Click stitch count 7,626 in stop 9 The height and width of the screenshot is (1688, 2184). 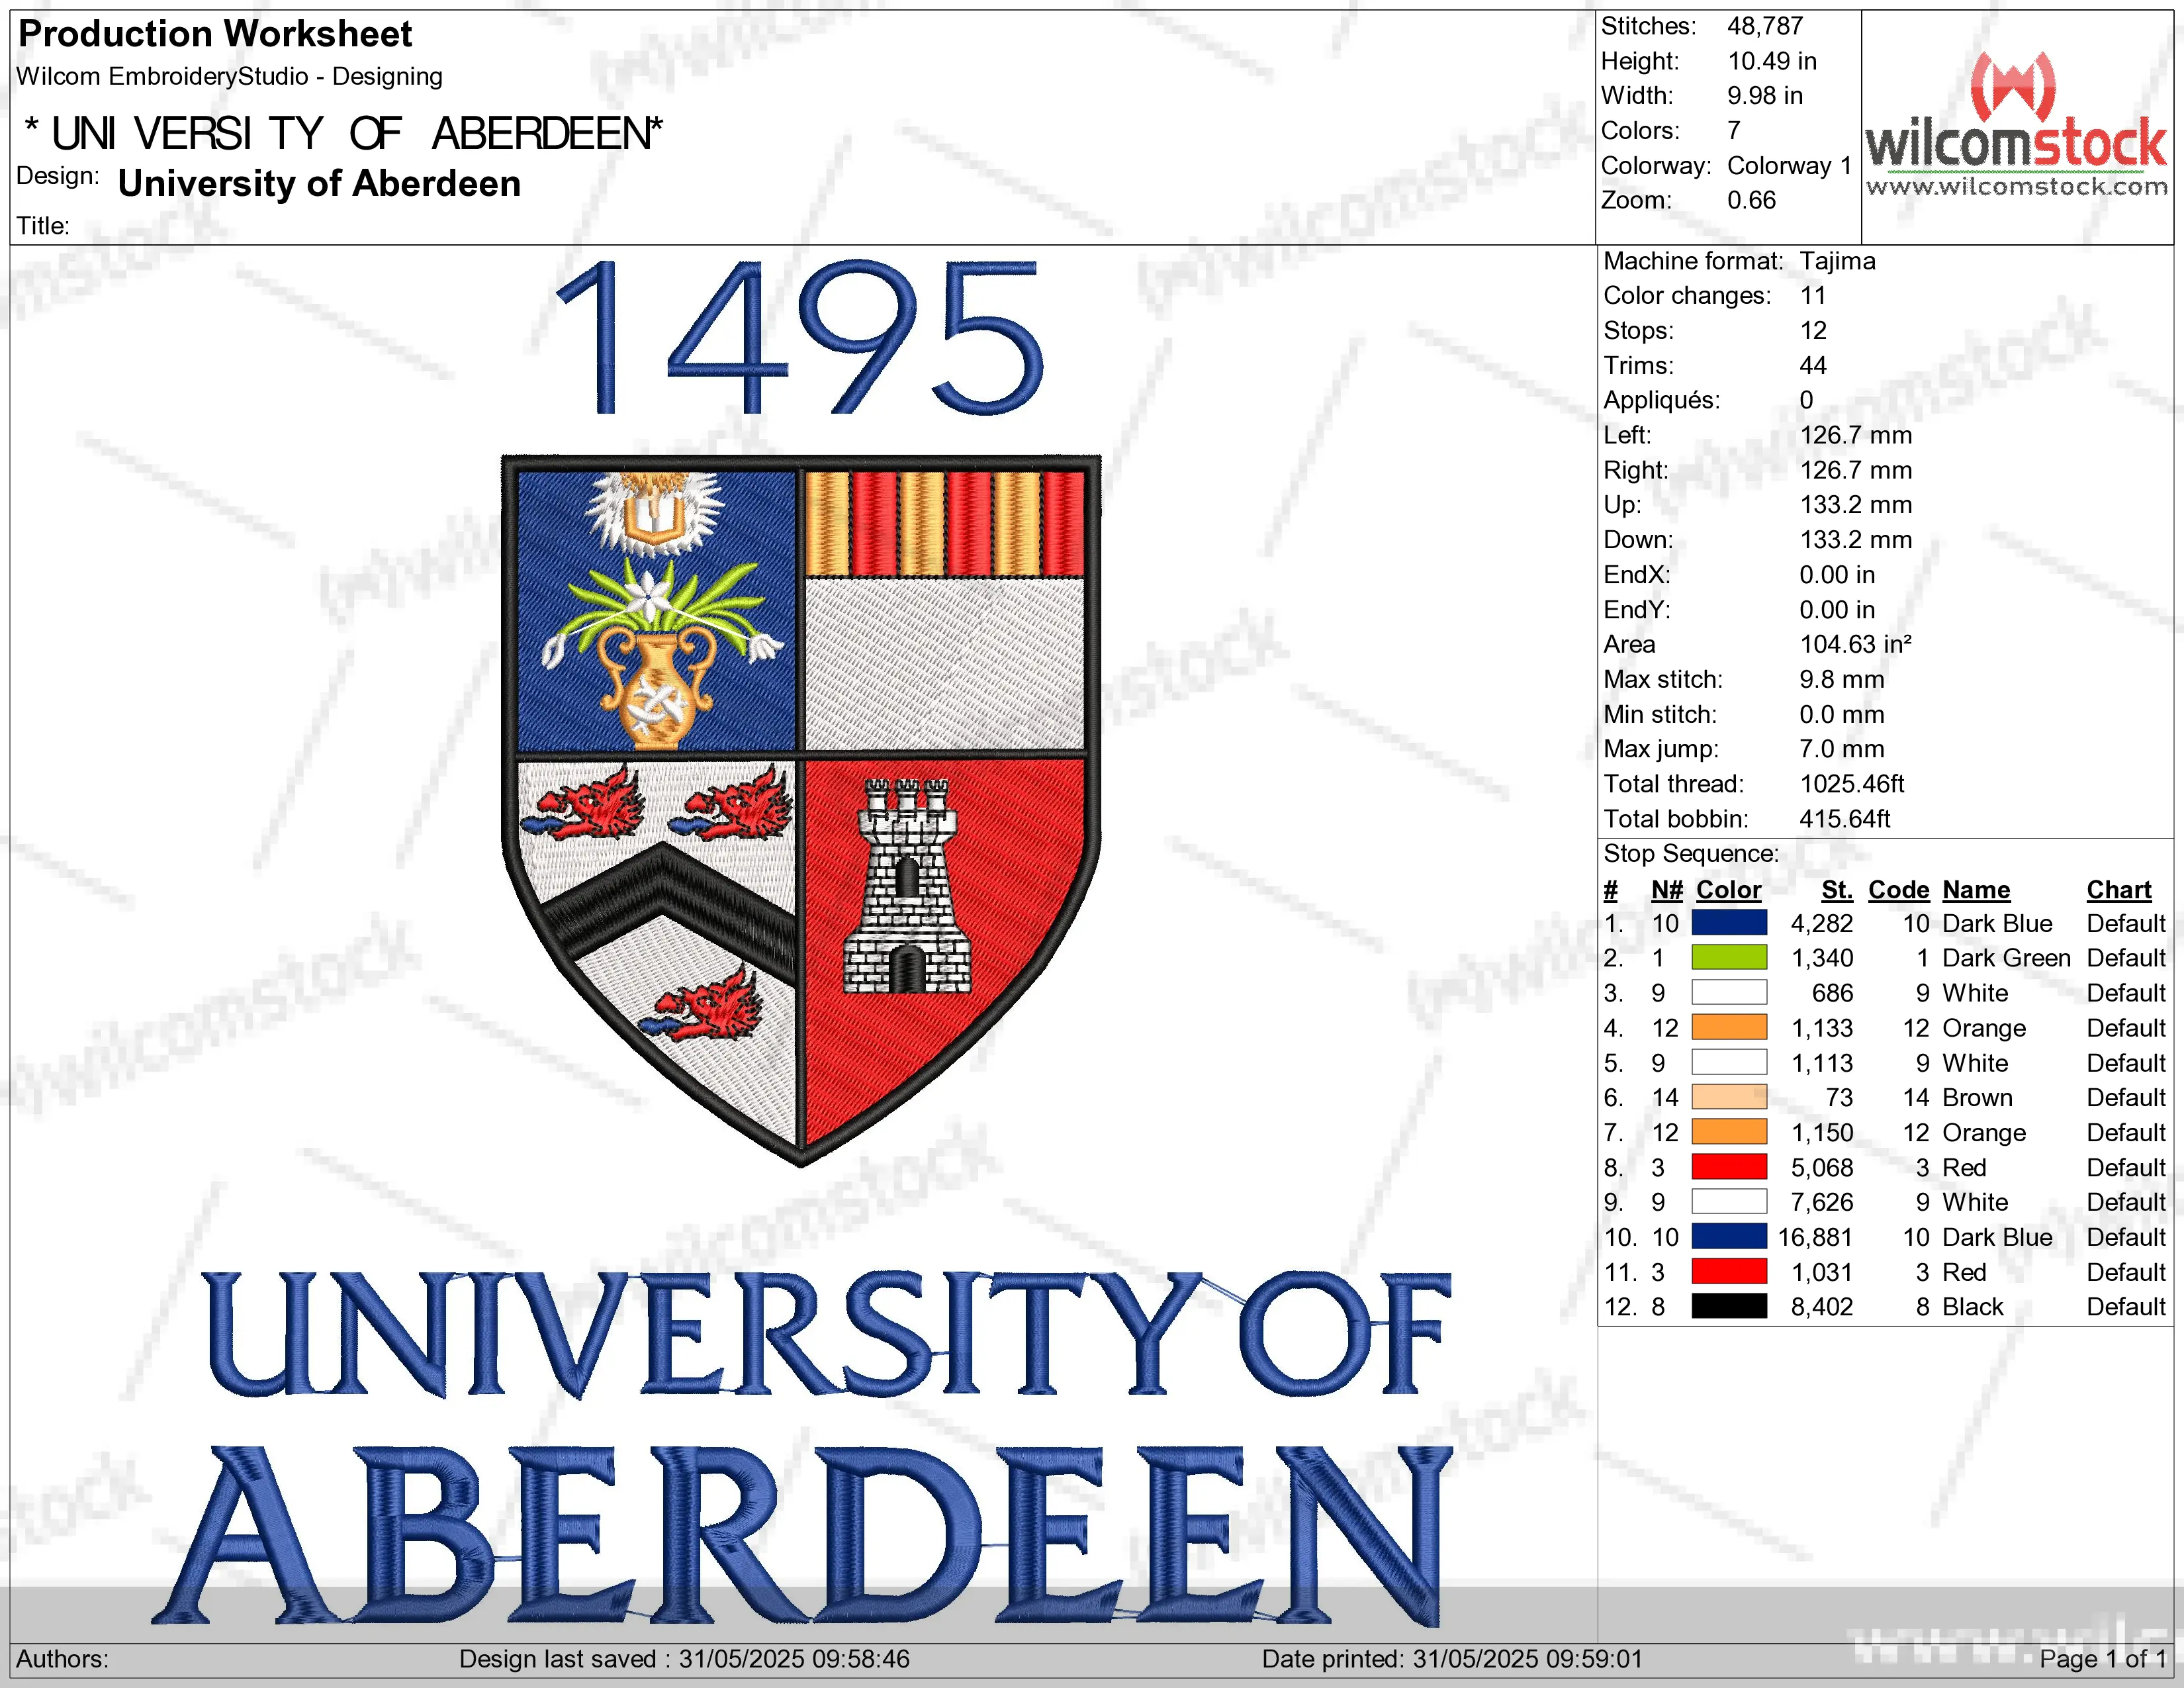tap(1821, 1202)
